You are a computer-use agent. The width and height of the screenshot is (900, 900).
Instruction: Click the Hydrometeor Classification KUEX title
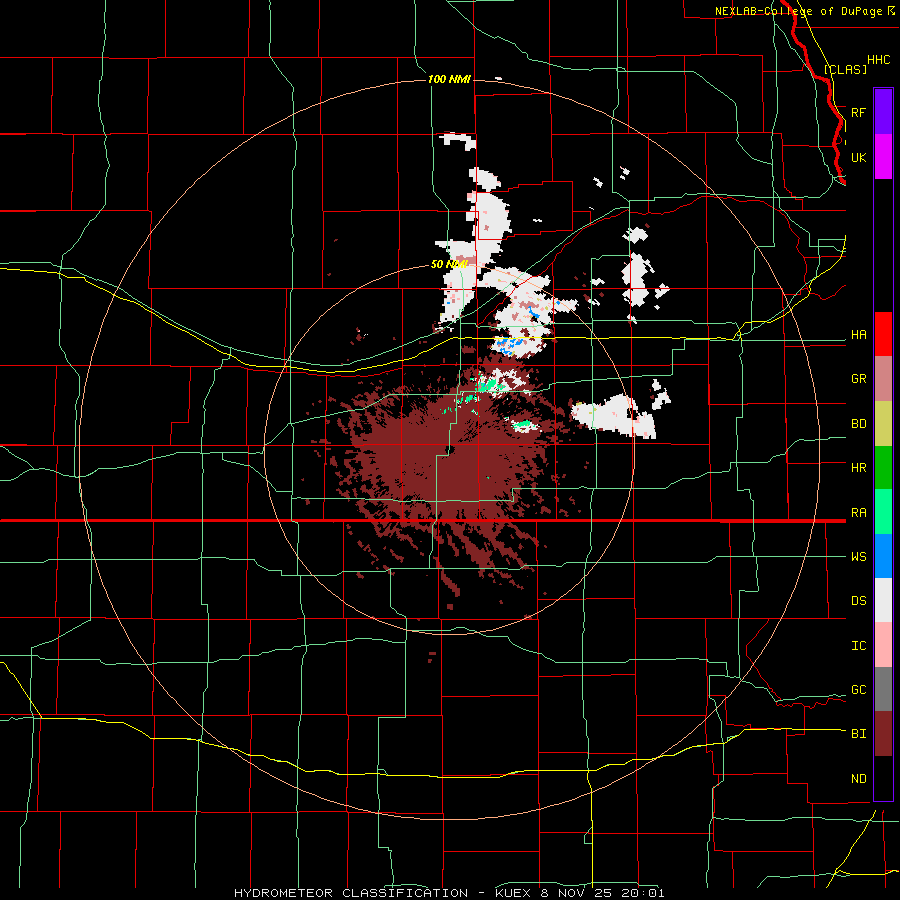449,893
